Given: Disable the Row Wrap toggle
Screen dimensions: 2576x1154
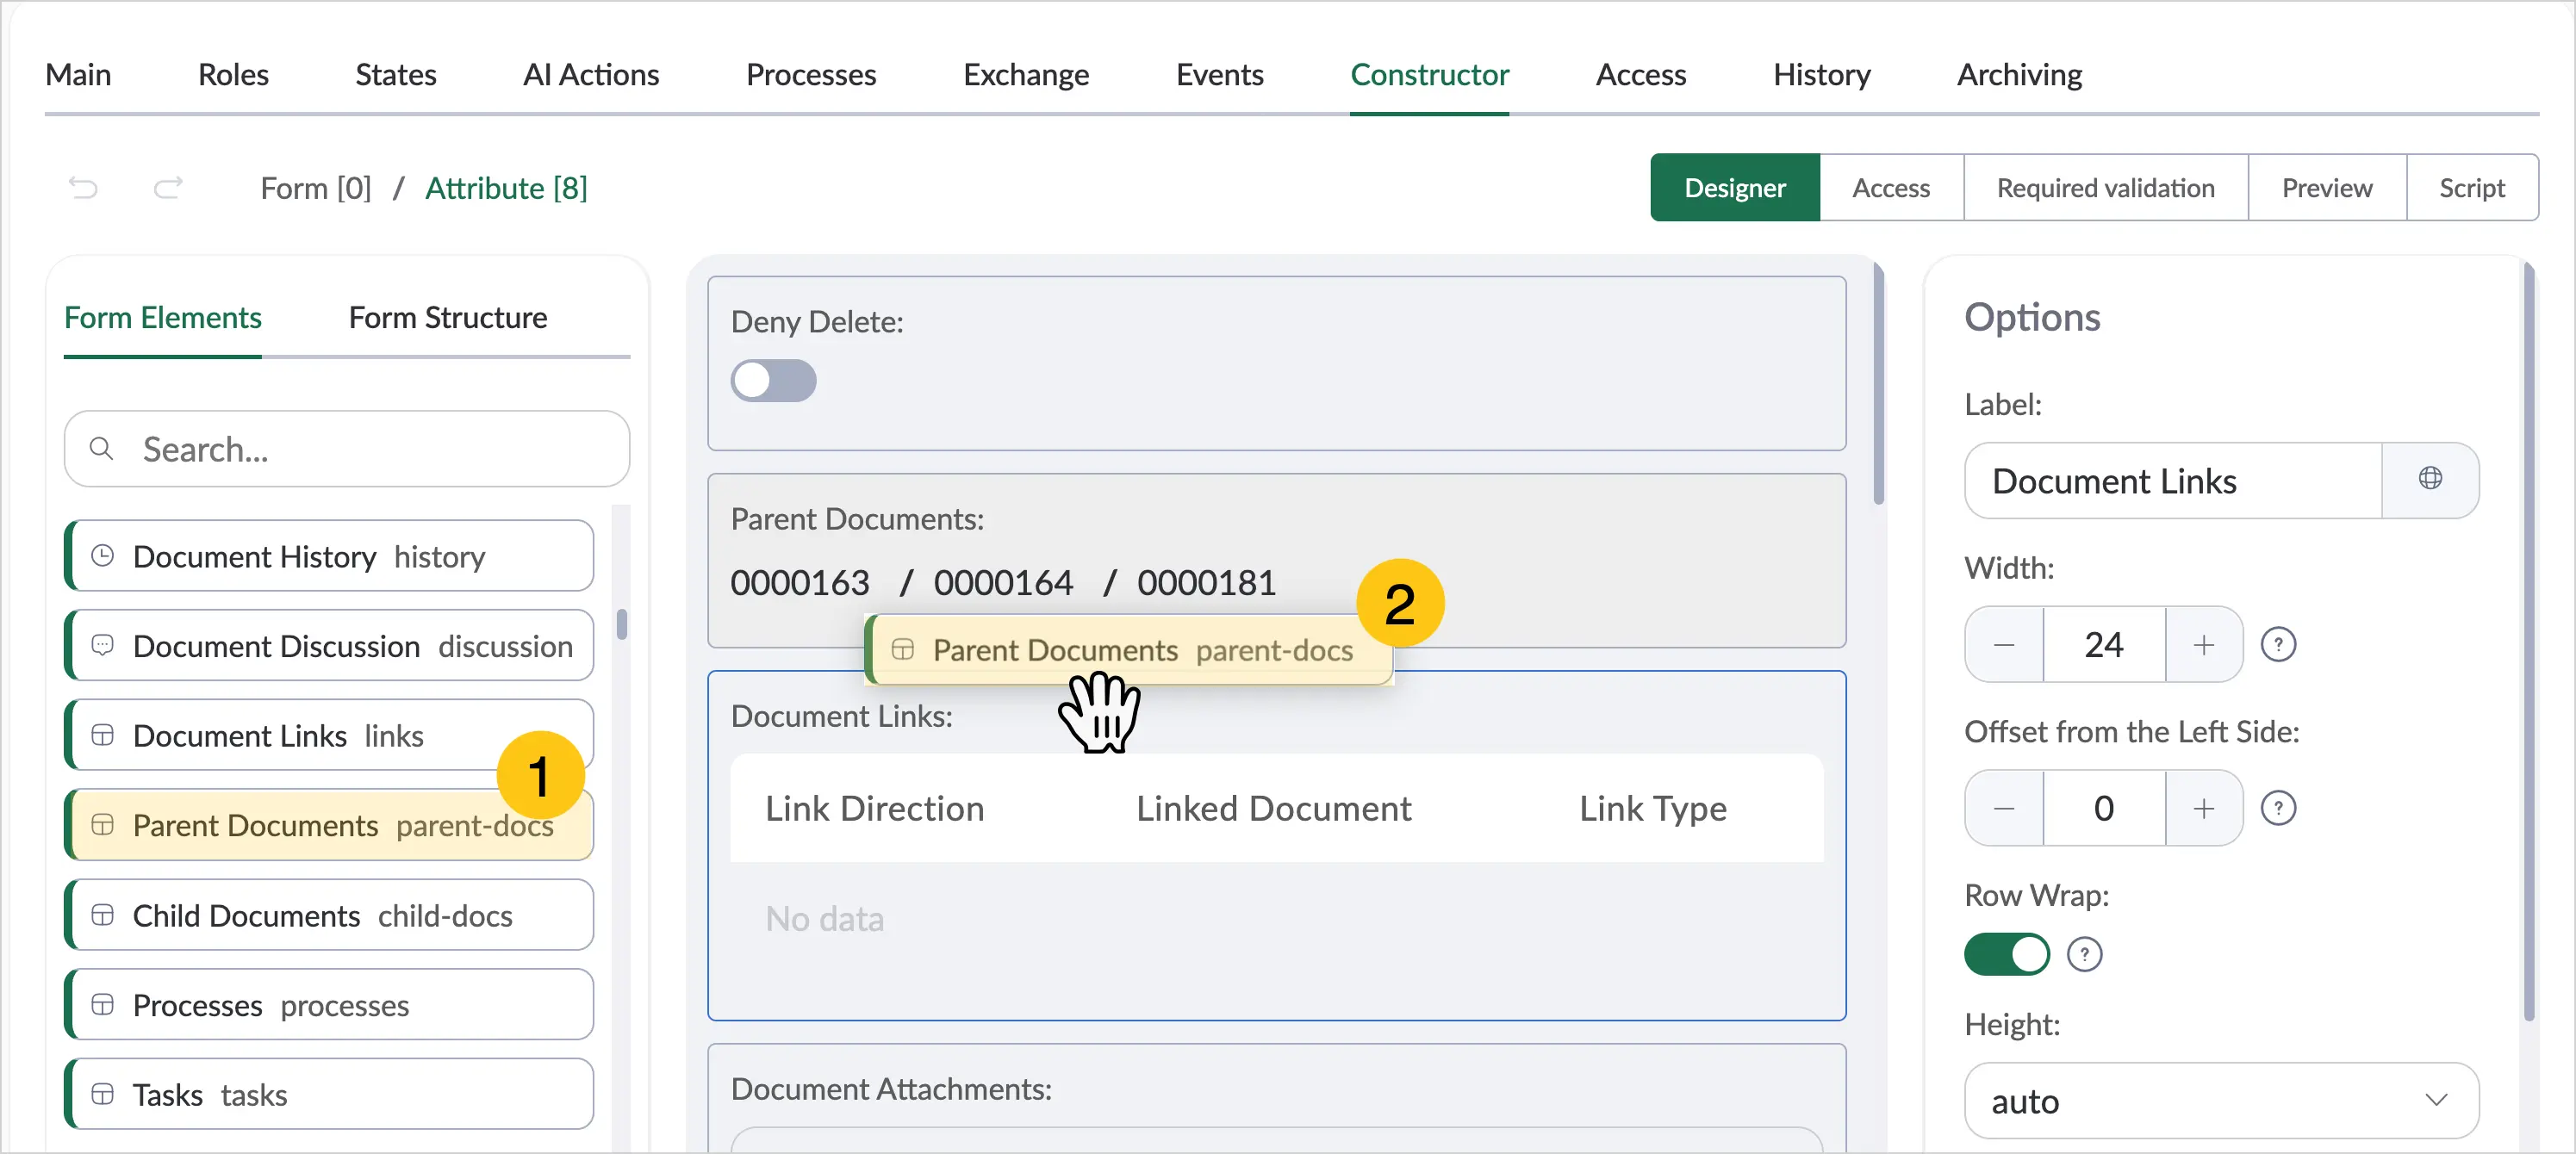Looking at the screenshot, I should (x=2006, y=954).
